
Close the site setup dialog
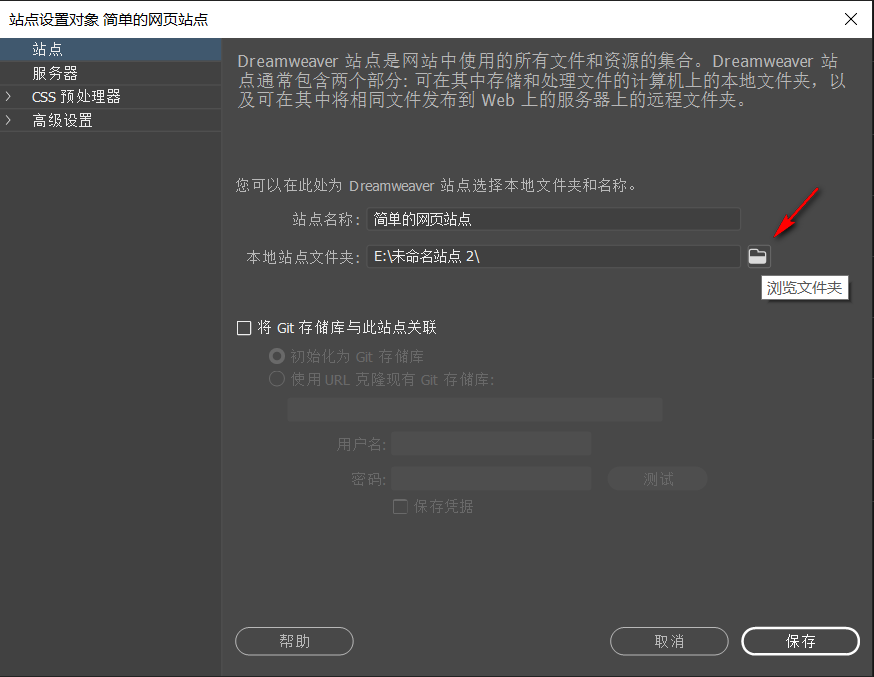(851, 19)
